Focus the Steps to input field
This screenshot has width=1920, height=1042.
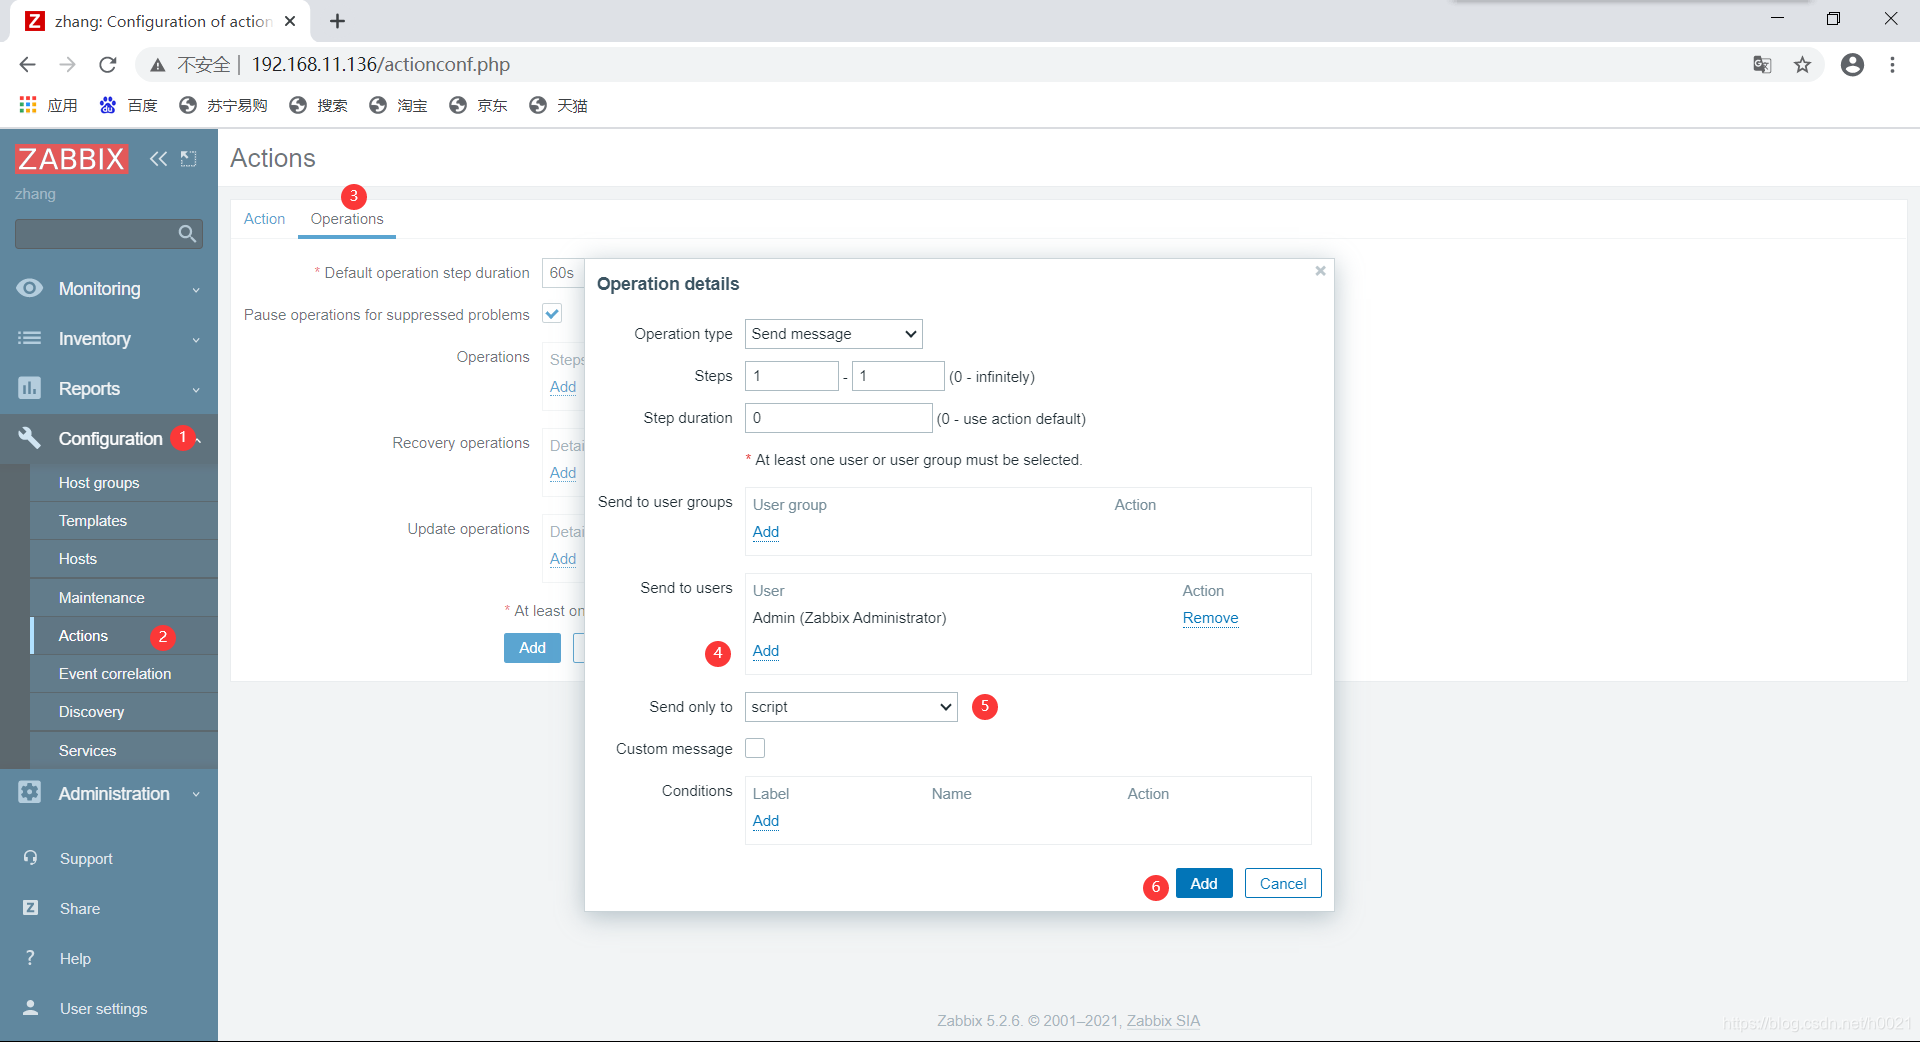tap(898, 376)
